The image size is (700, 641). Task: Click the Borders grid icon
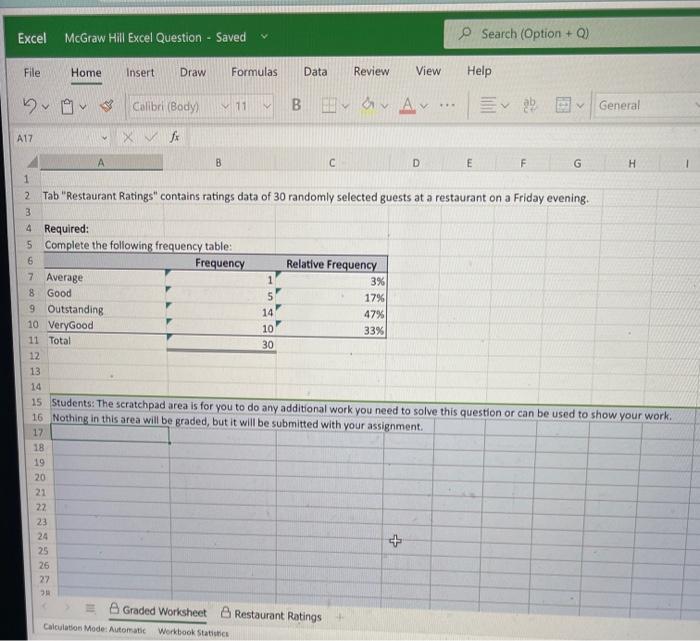click(329, 105)
